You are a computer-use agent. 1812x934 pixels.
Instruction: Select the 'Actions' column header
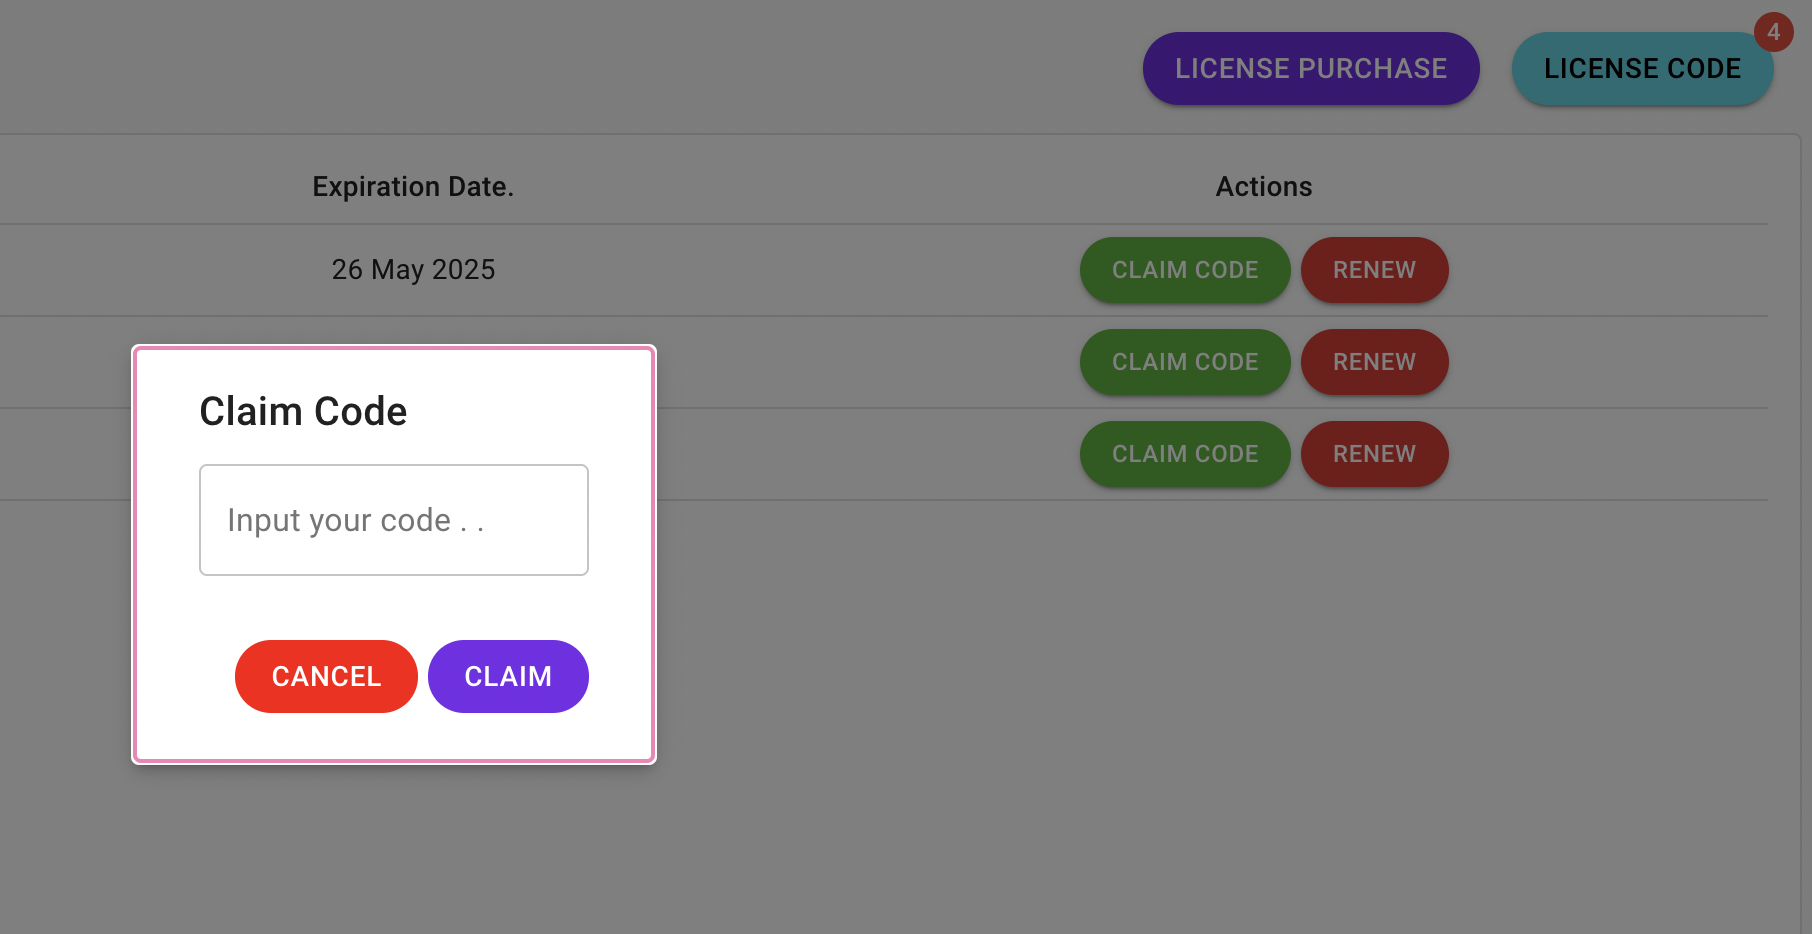1263,187
